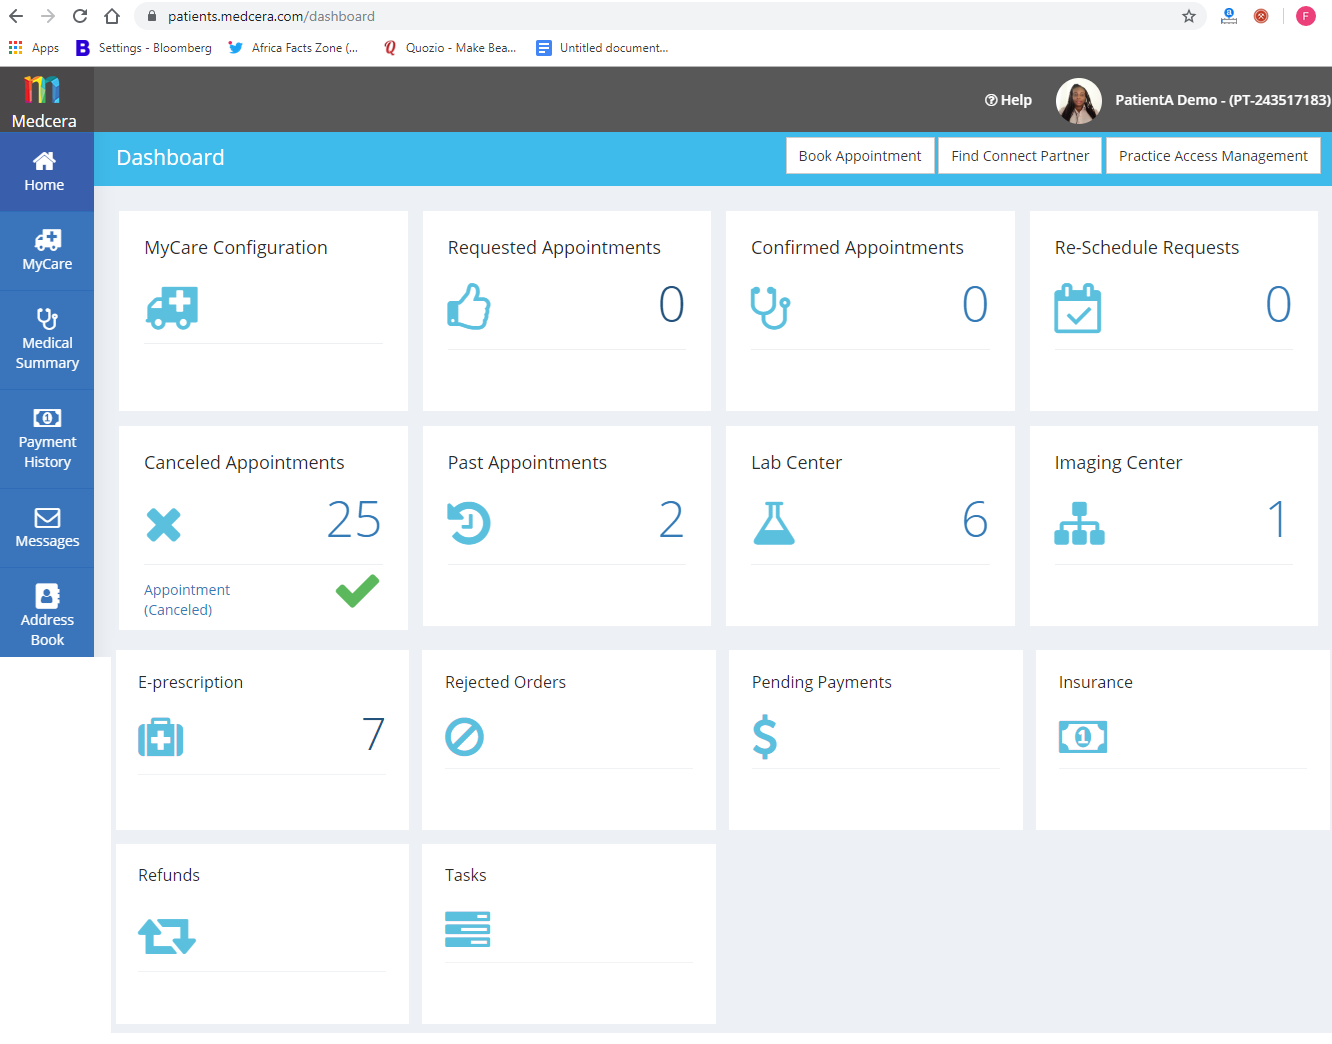The height and width of the screenshot is (1044, 1332).
Task: Click the E-prescription medical kit icon
Action: (161, 737)
